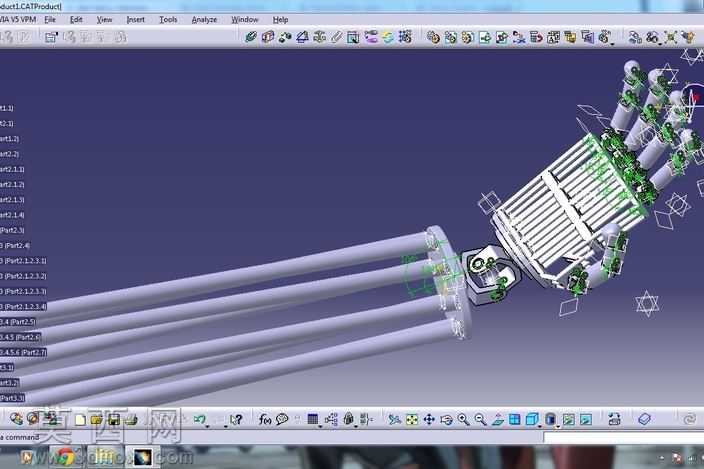
Task: Expand the Multi Instantiation dropdown arrow
Action: pos(612,44)
